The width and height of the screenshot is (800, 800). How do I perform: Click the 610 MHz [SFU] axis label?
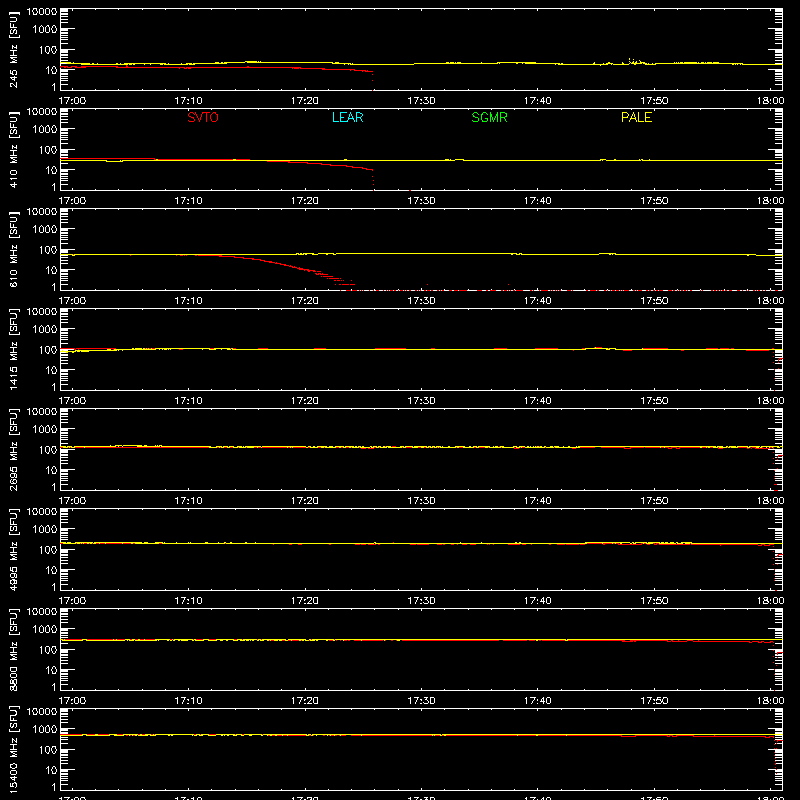click(13, 250)
